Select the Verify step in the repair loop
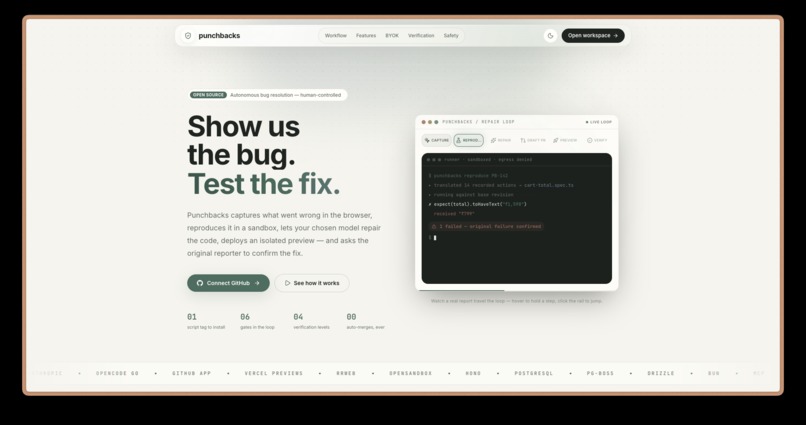This screenshot has width=806, height=425. point(597,140)
